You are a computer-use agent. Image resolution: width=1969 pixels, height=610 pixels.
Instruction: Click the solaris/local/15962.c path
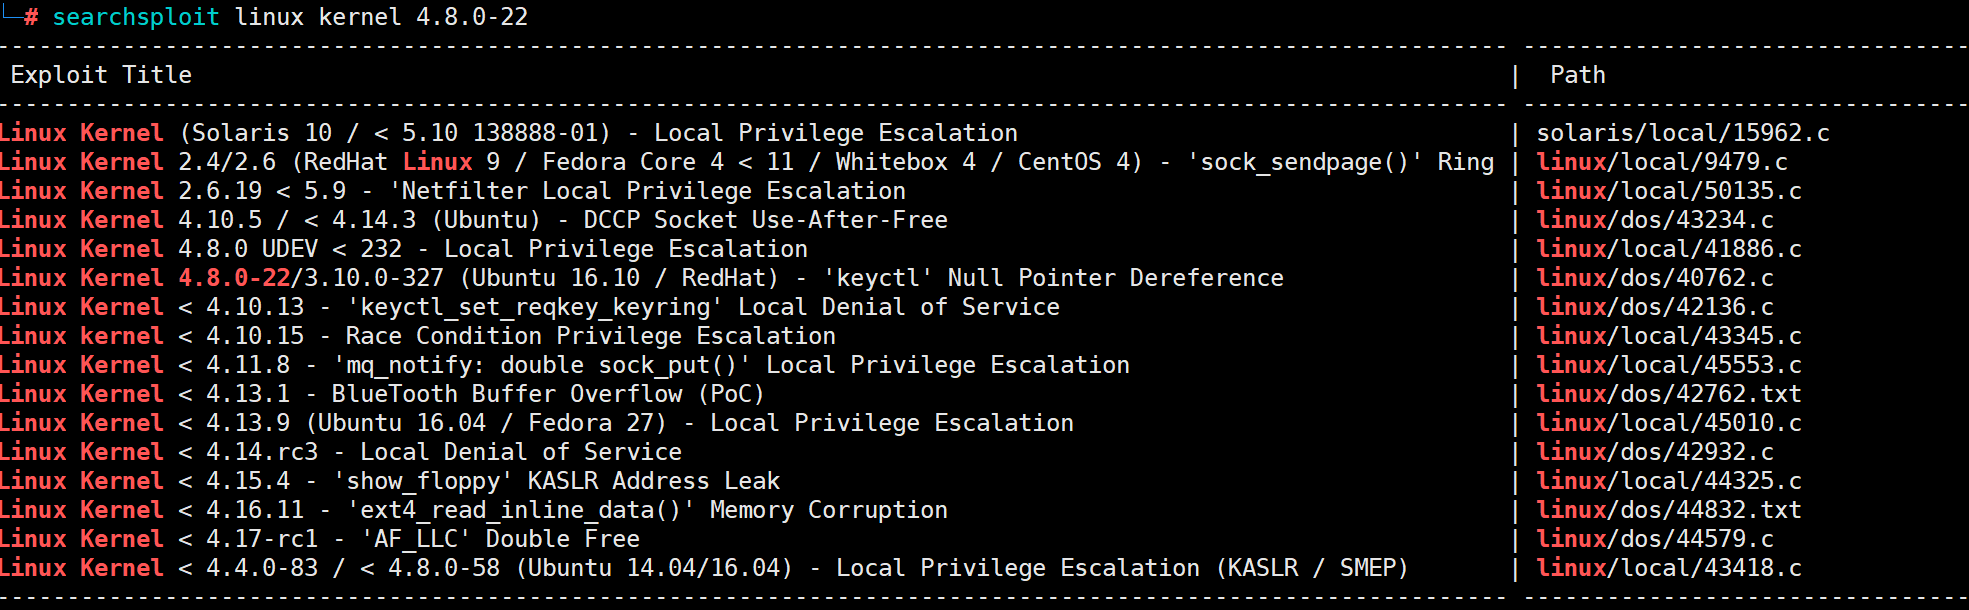[x=1683, y=133]
